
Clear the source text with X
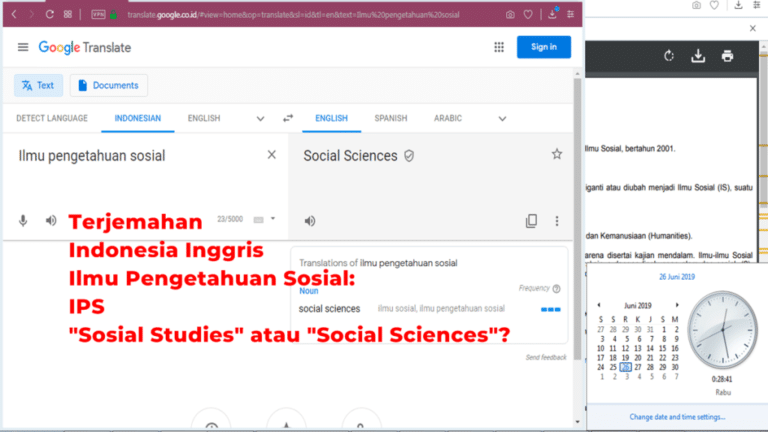271,155
